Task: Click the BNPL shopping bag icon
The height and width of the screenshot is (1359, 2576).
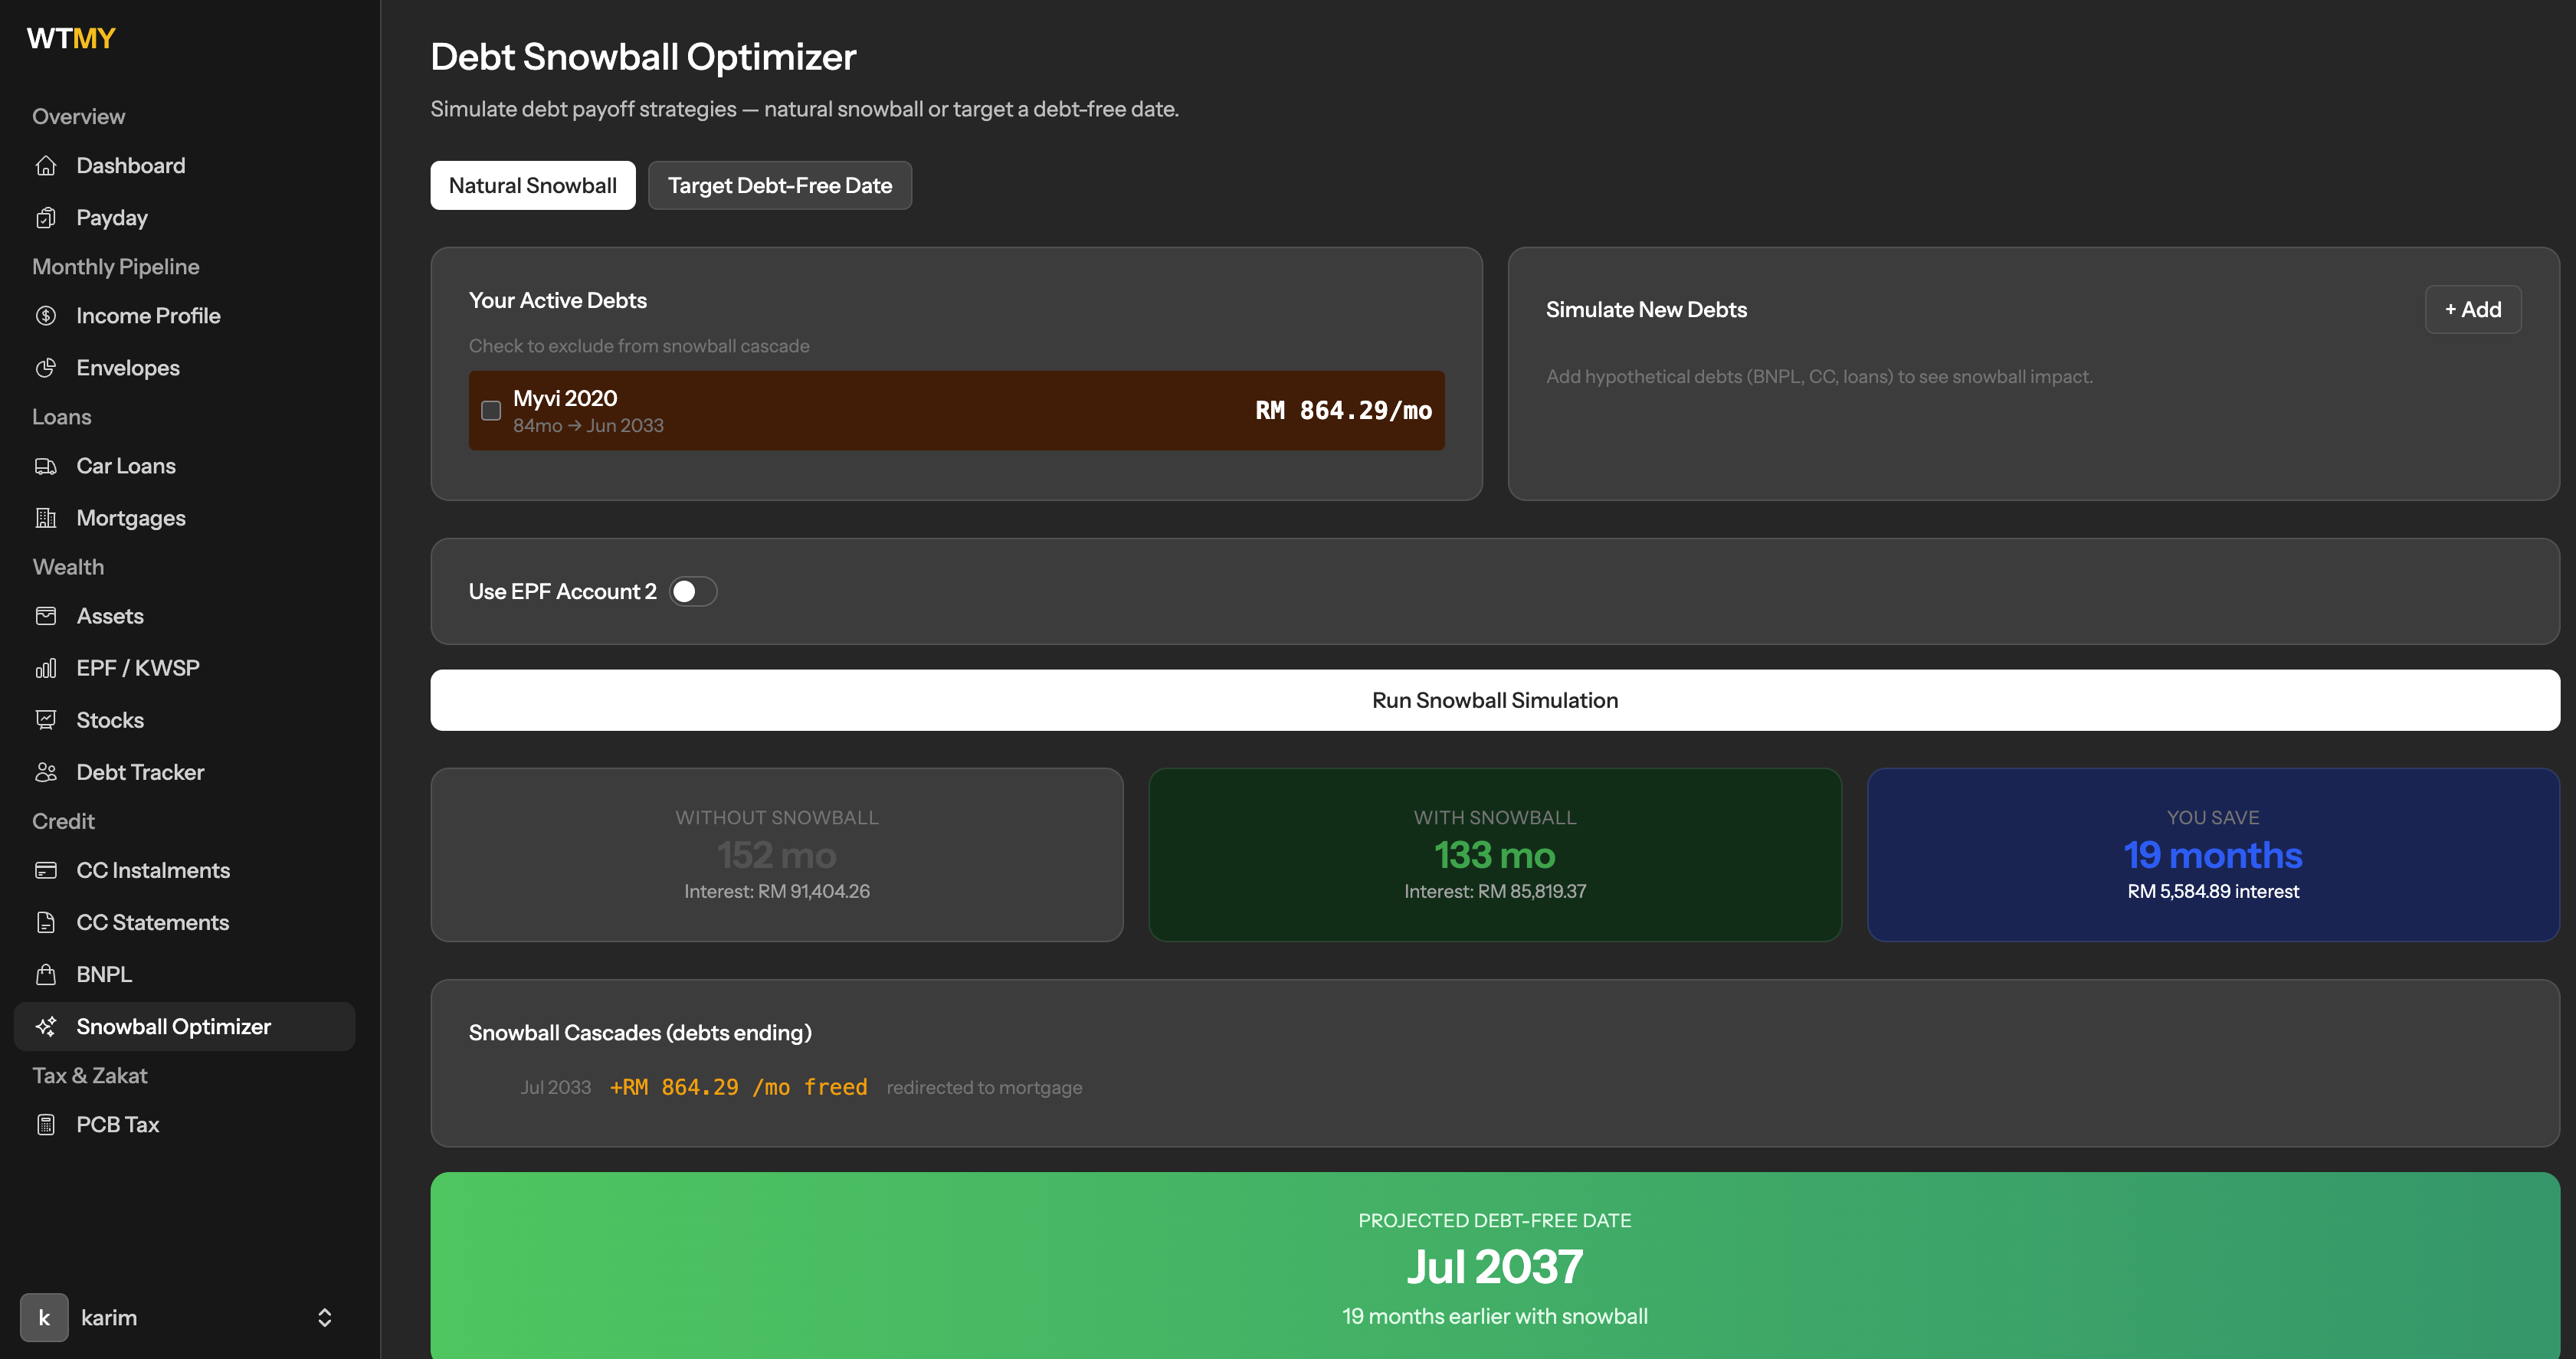Action: coord(46,974)
